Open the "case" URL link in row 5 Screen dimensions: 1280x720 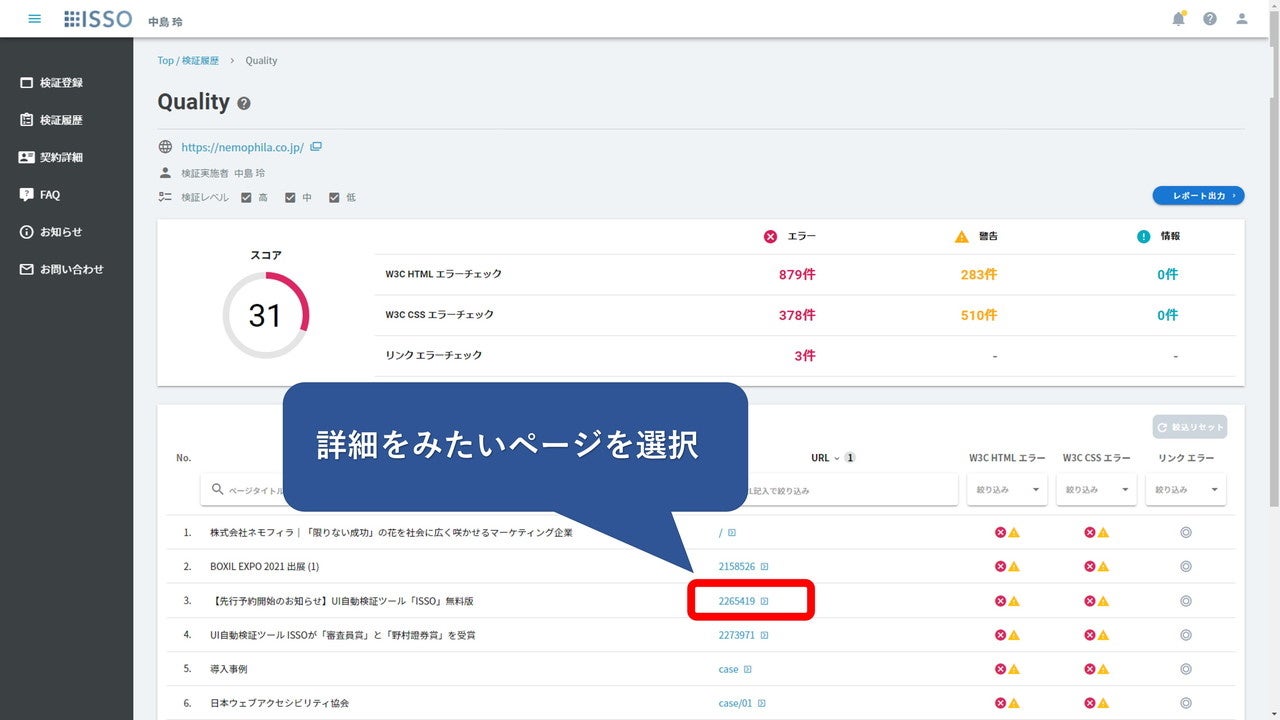tap(728, 669)
